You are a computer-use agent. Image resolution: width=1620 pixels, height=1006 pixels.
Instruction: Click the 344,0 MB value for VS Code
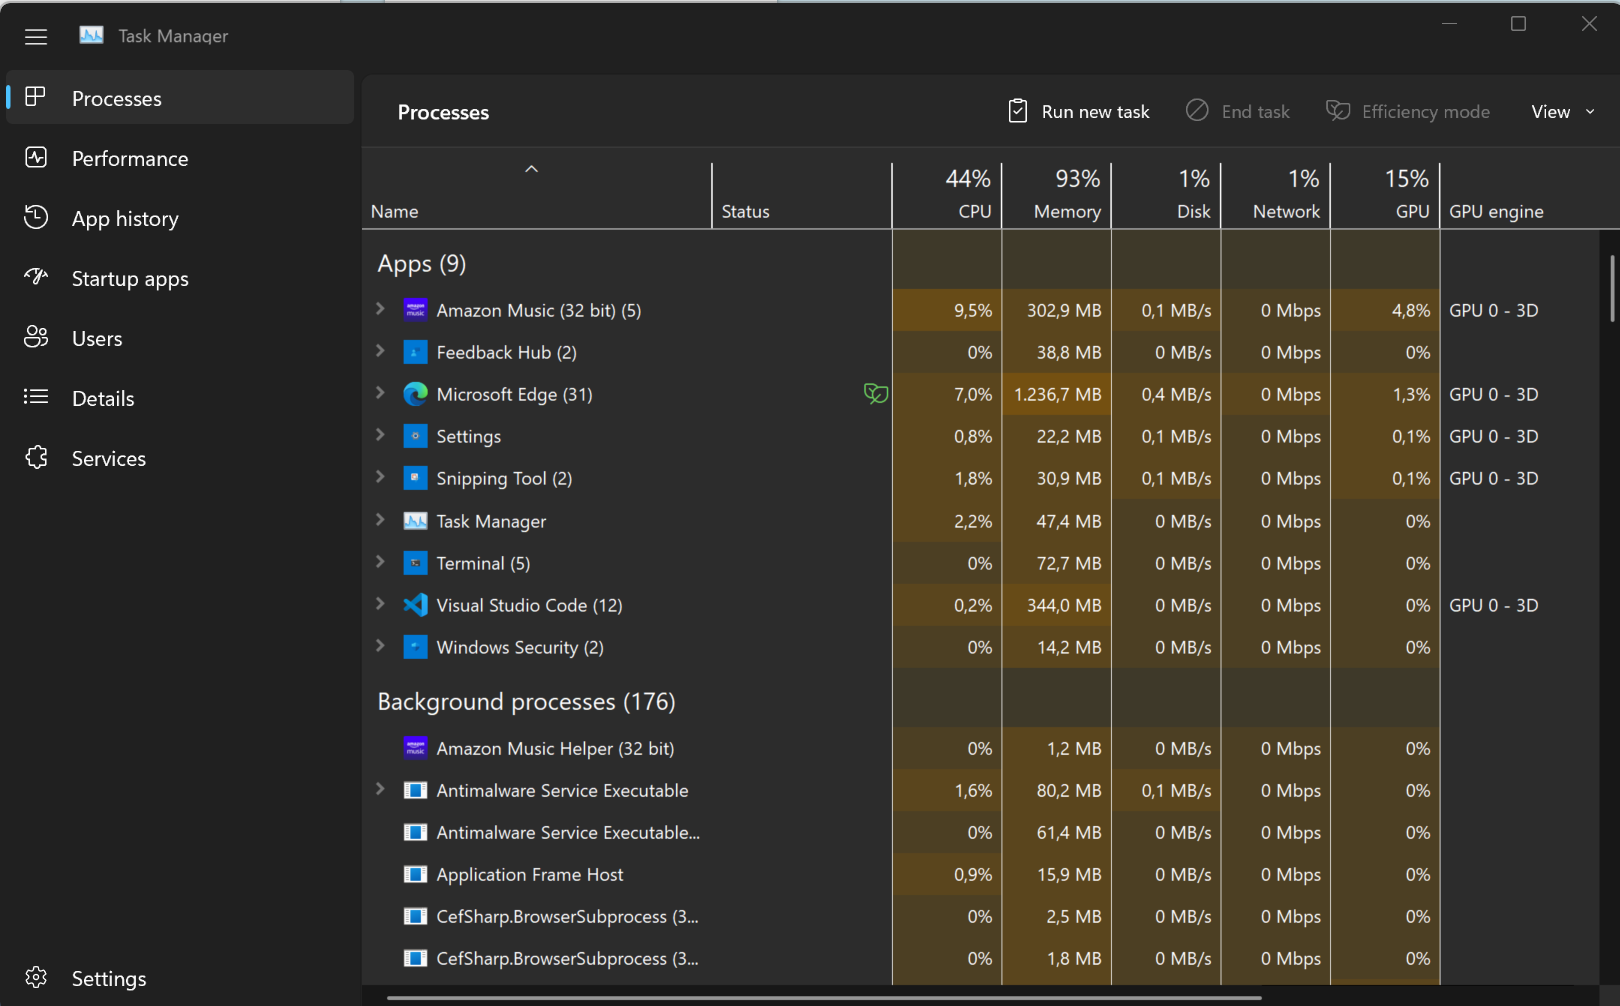[1064, 605]
